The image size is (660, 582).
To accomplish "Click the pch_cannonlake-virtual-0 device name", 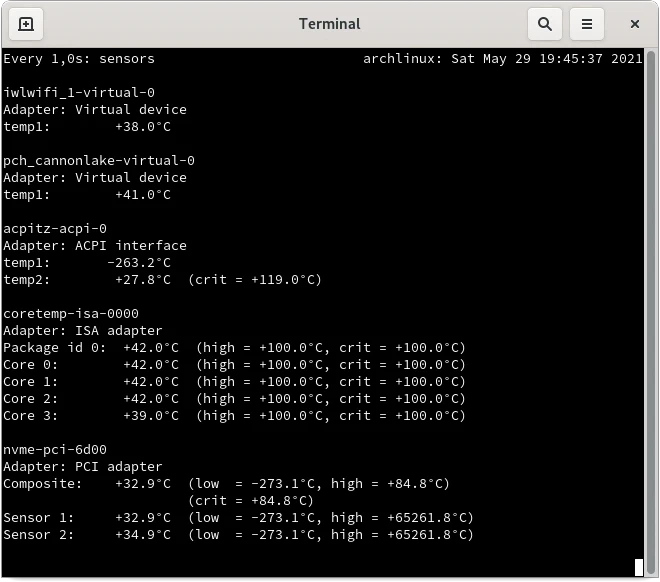I will coord(99,161).
